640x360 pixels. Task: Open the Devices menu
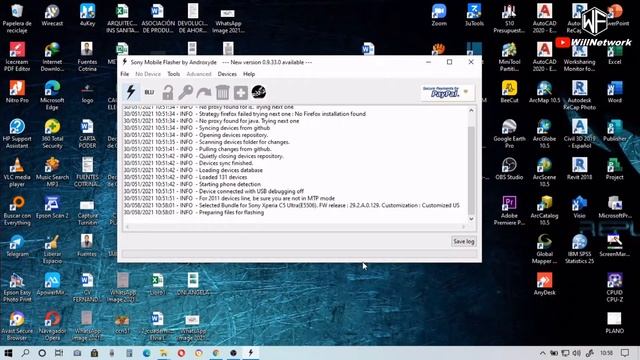227,74
